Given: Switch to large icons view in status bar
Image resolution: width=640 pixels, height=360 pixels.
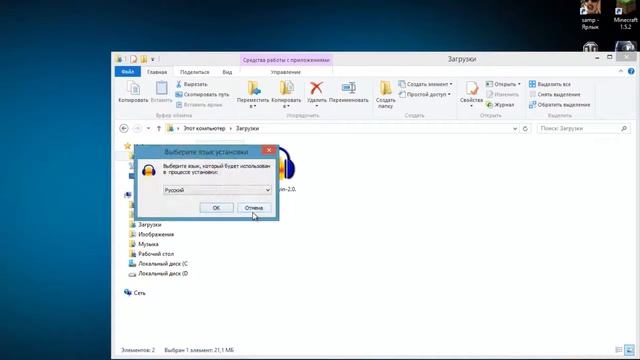Looking at the screenshot, I should [629, 350].
